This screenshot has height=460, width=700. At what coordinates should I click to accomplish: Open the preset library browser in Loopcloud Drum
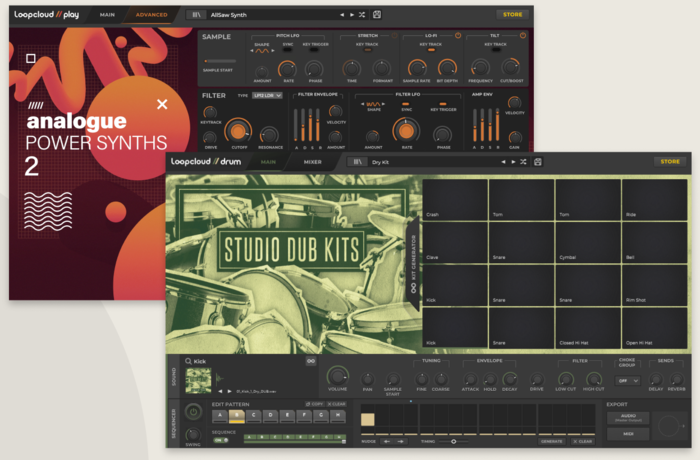(x=355, y=161)
